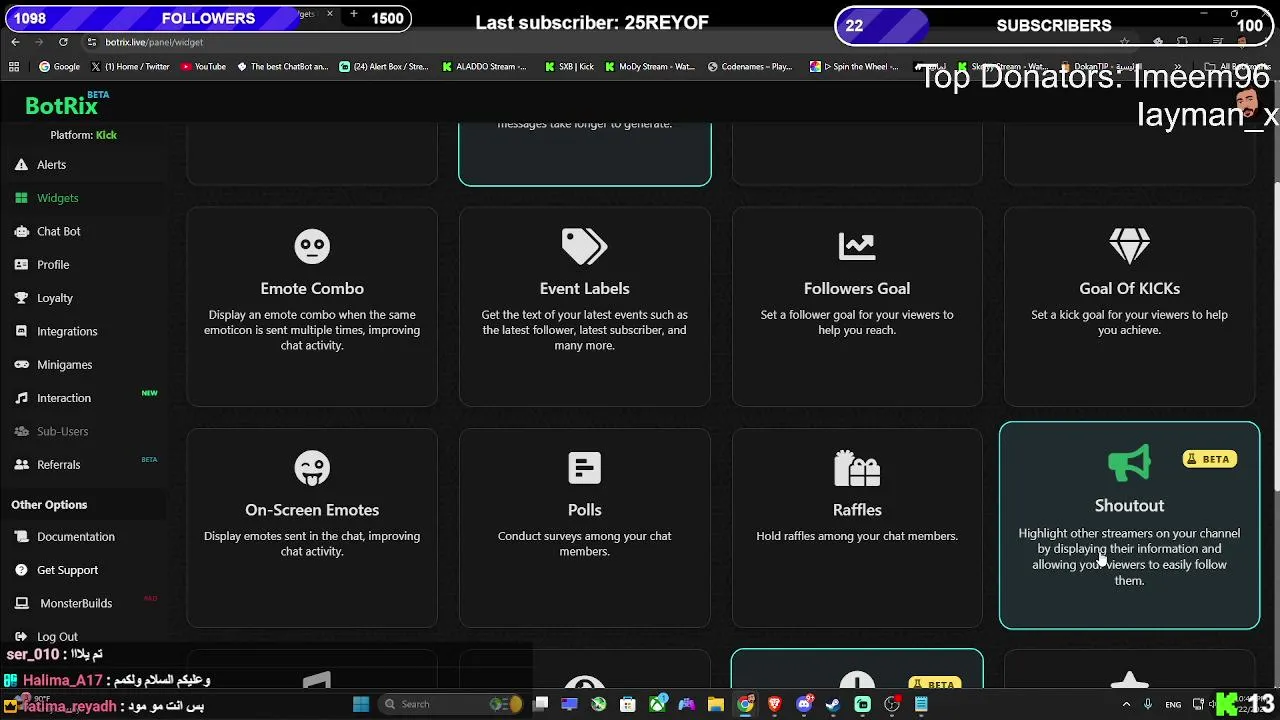Click the Event Labels widget title
Image resolution: width=1280 pixels, height=720 pixels.
[x=584, y=288]
